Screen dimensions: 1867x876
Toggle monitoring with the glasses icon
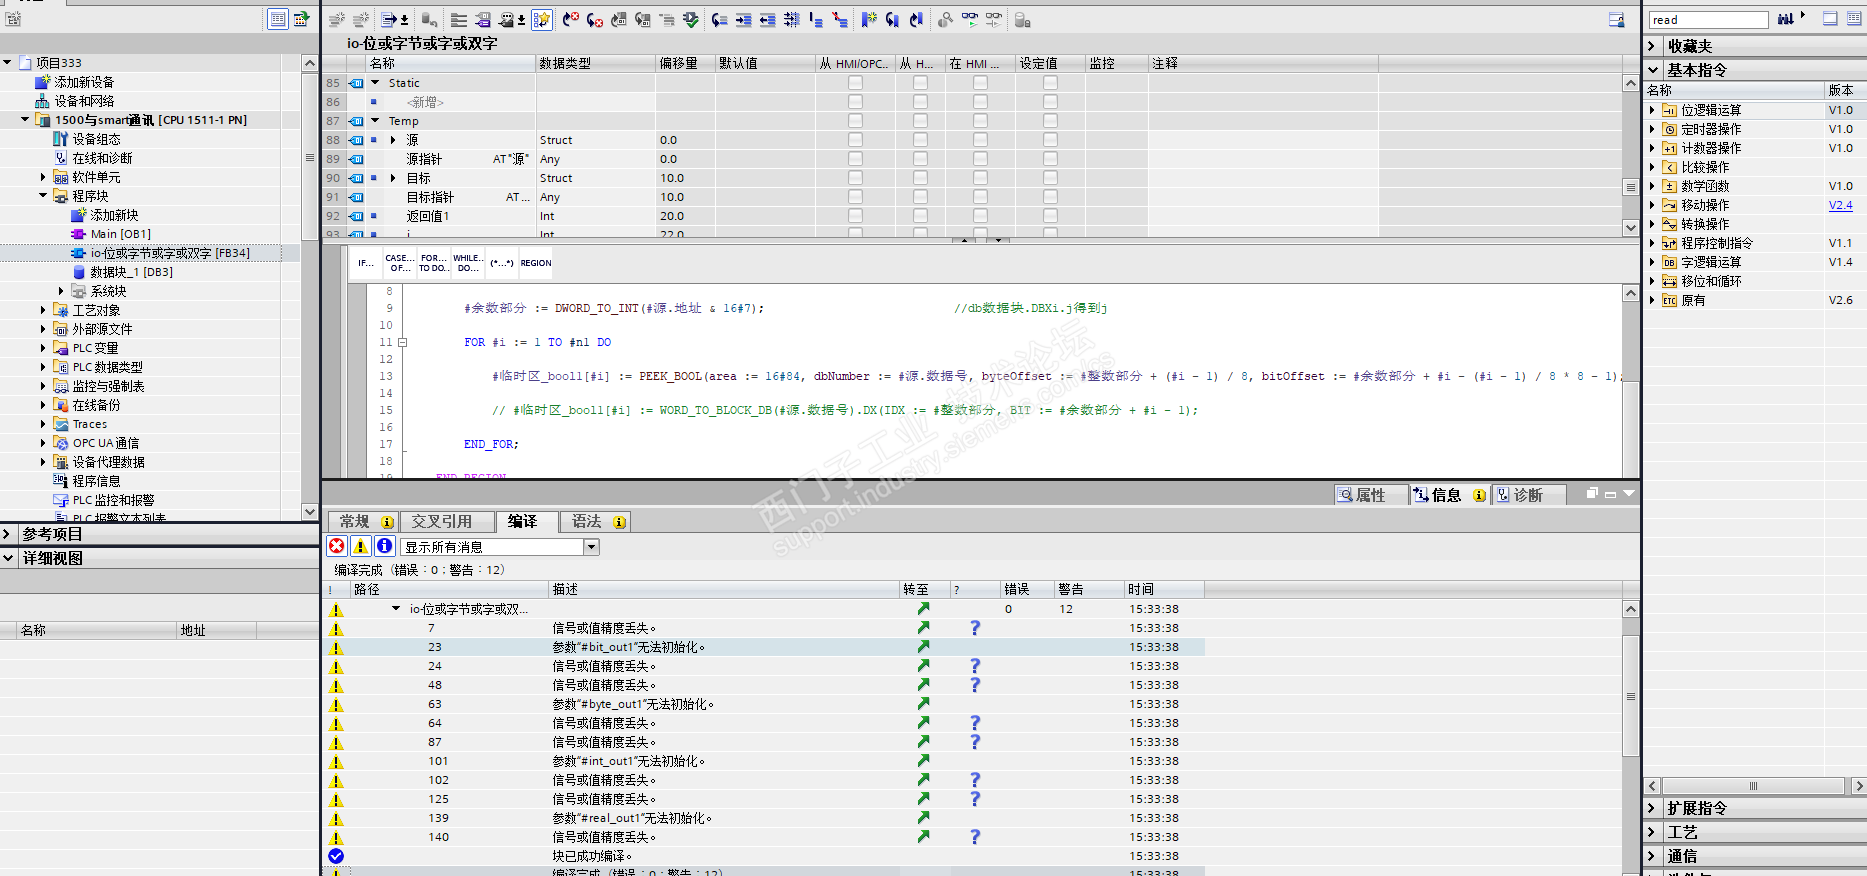click(x=970, y=20)
